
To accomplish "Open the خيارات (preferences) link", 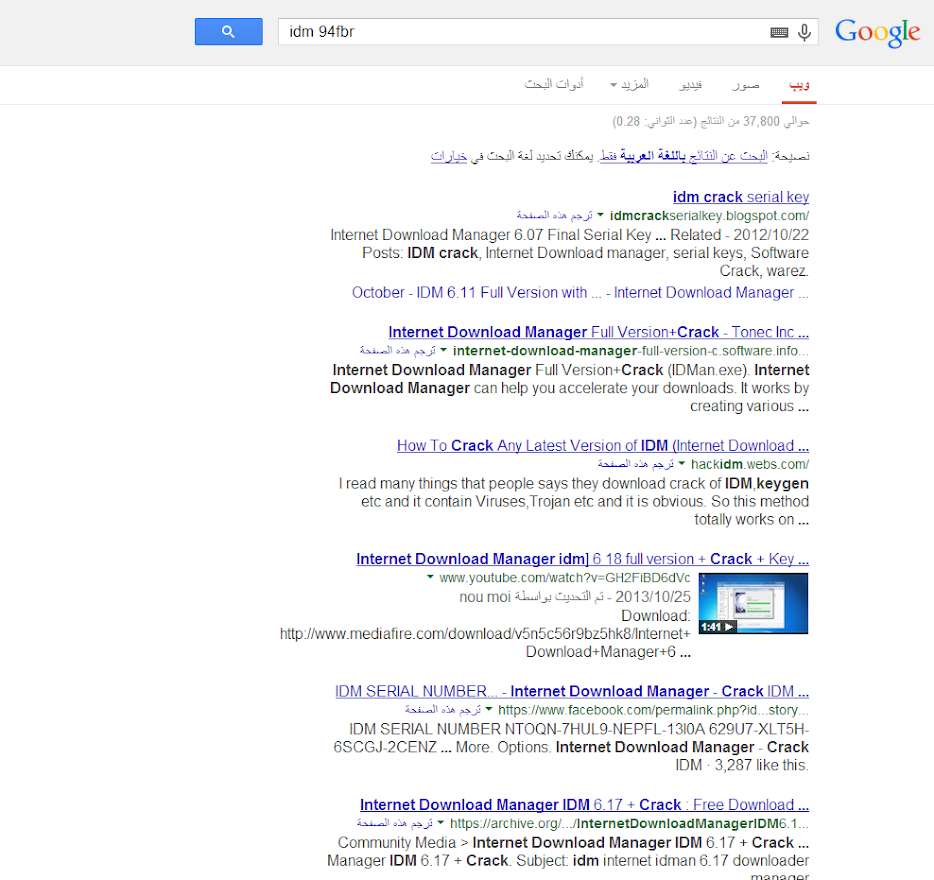I will coord(449,156).
